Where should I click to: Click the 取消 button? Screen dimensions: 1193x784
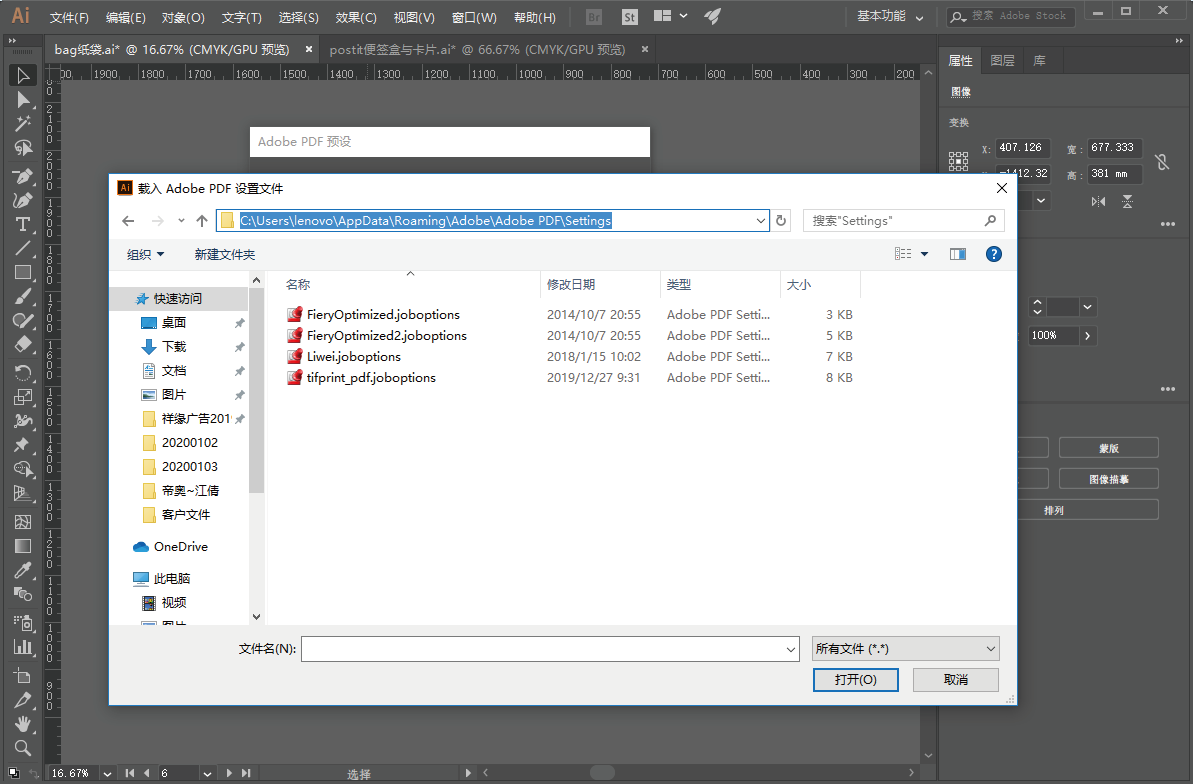tap(956, 680)
